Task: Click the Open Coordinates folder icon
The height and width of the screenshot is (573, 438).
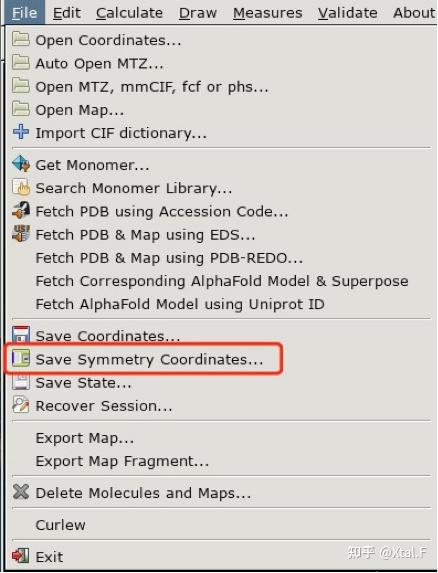Action: [x=21, y=39]
